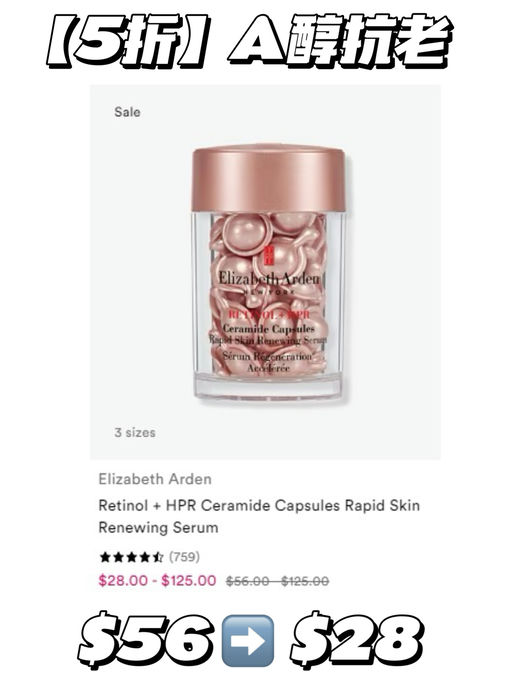
Task: Click the blue right-arrow emoji icon
Action: pos(248,641)
